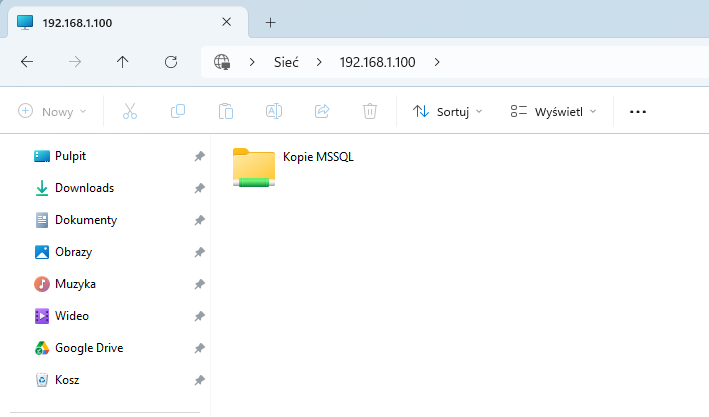This screenshot has height=417, width=709.
Task: Select Dokumenty in the sidebar
Action: 85,220
